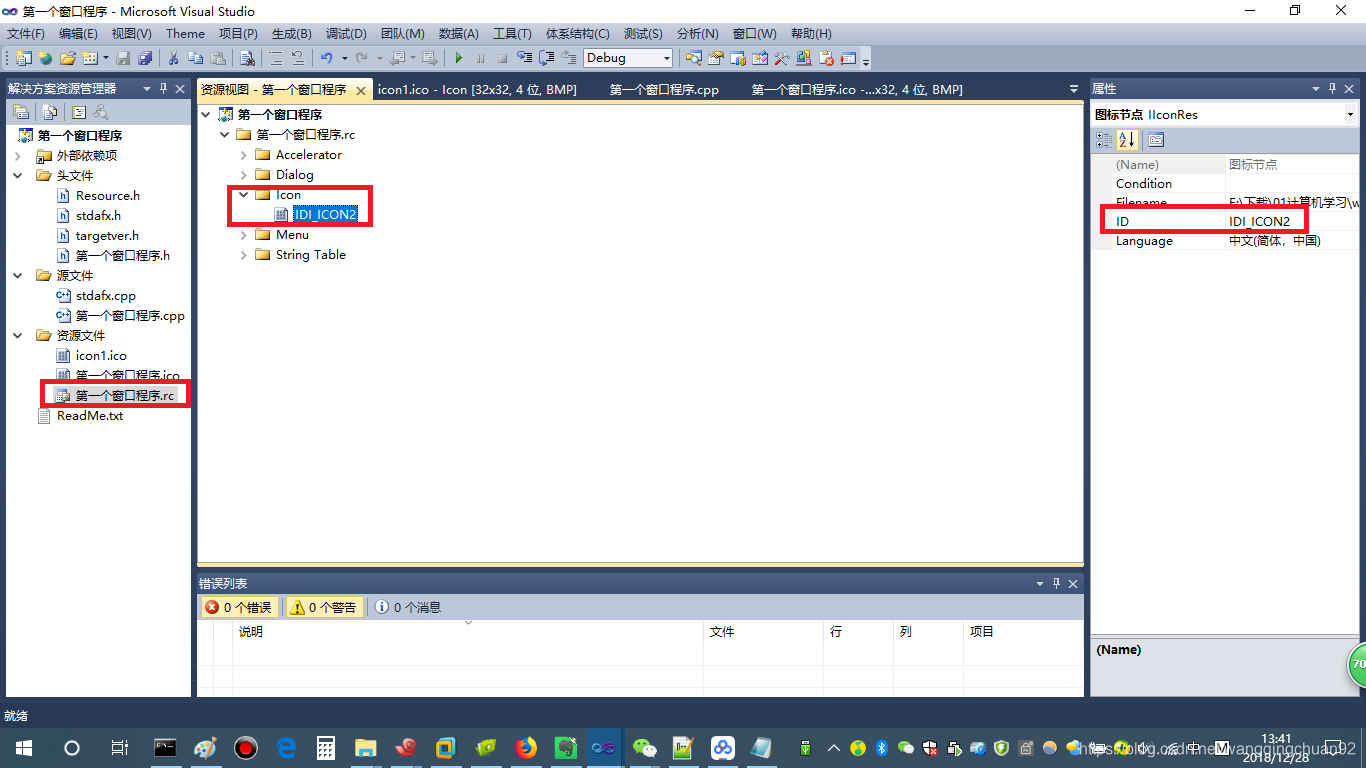Click the Step Into debug icon
The width and height of the screenshot is (1366, 768).
tap(525, 58)
